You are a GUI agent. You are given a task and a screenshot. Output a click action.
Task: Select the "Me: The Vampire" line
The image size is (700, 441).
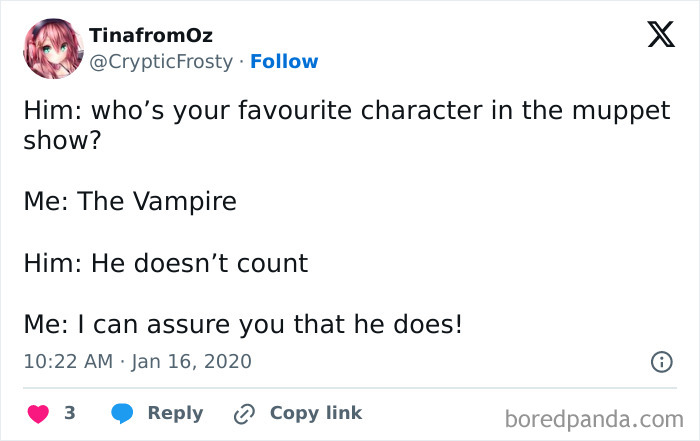tap(130, 201)
